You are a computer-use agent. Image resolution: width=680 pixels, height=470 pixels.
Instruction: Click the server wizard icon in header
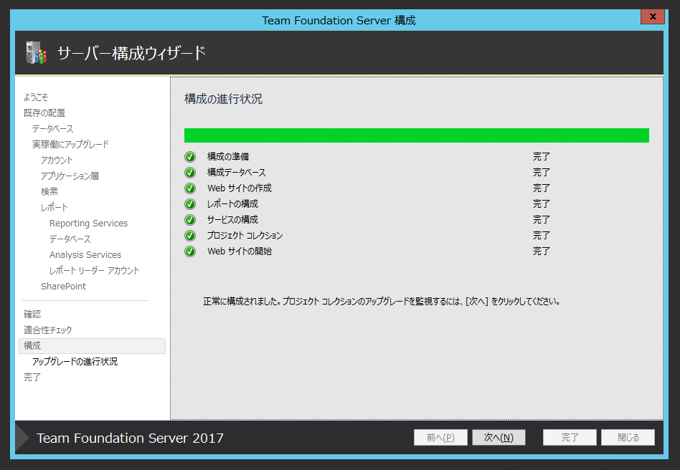(36, 53)
